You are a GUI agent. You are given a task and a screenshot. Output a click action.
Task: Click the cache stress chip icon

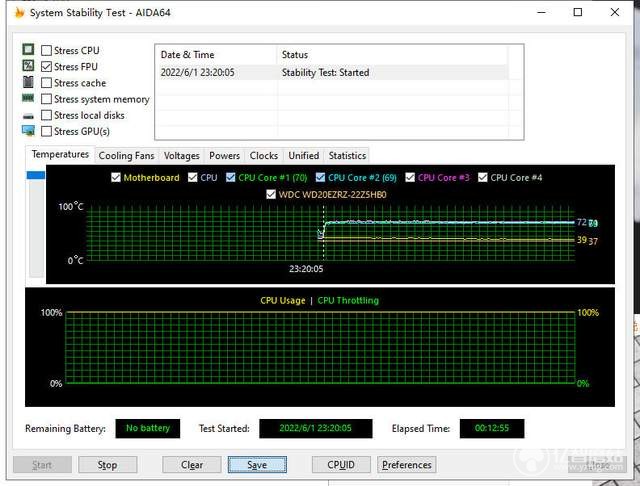point(28,82)
